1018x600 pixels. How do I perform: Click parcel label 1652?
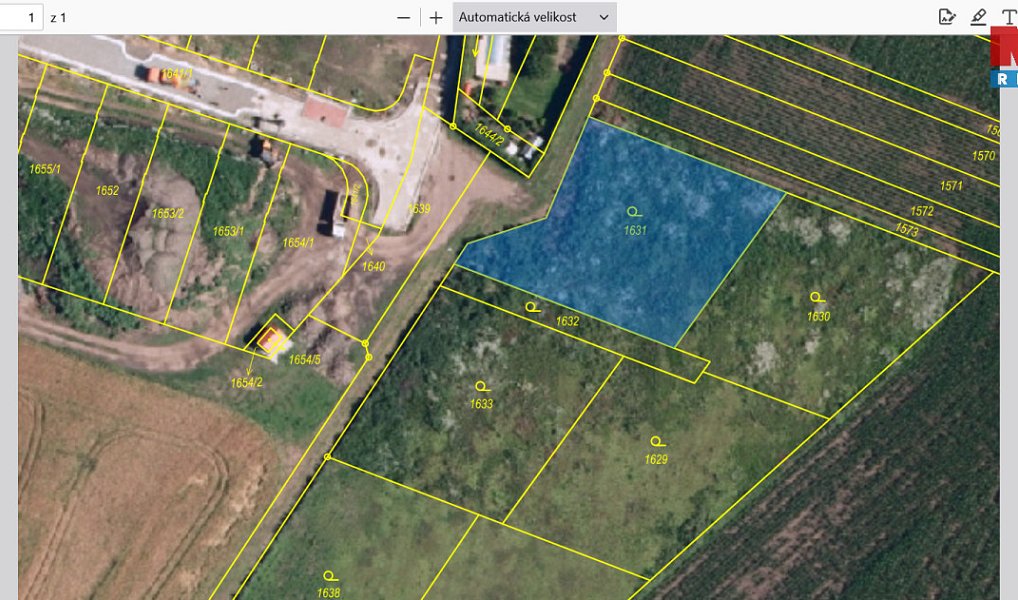click(x=107, y=190)
